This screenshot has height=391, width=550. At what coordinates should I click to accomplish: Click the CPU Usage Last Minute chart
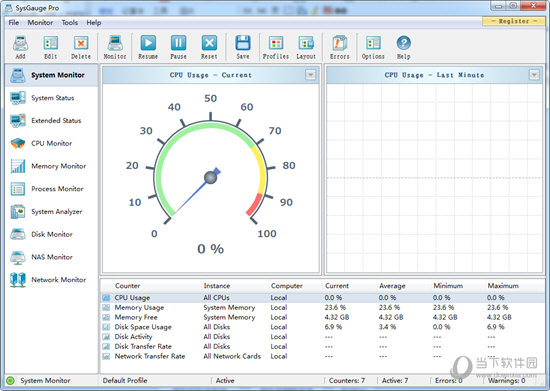coord(434,178)
